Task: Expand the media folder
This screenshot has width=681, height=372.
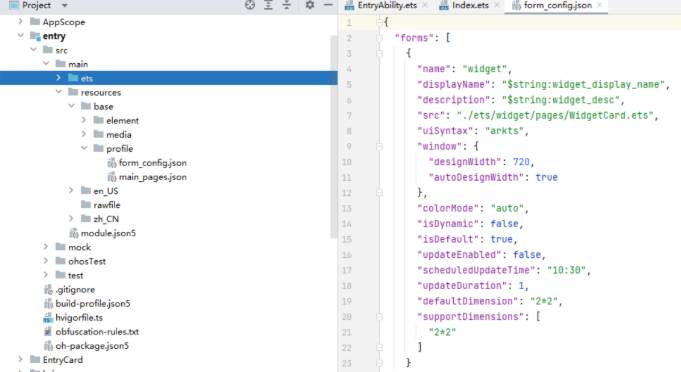Action: click(x=84, y=134)
